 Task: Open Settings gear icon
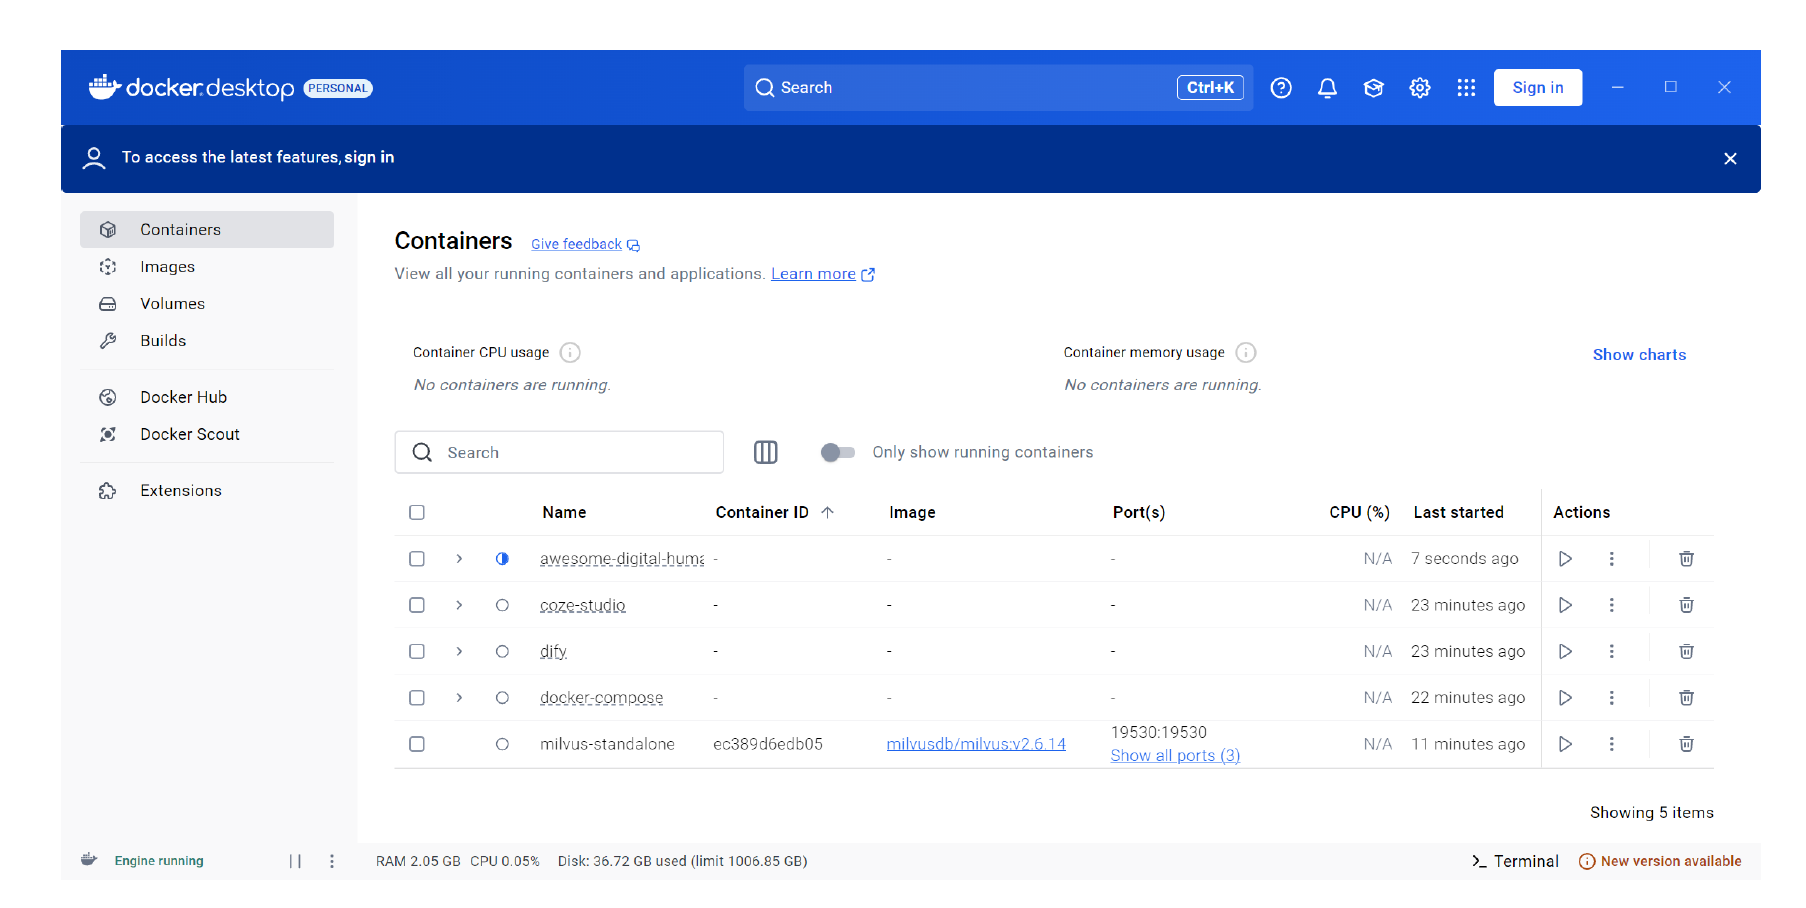(x=1420, y=88)
